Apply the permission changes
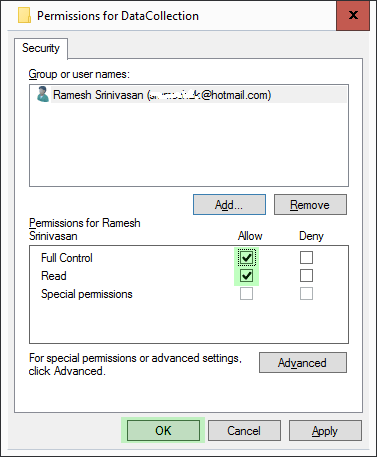 click(x=325, y=430)
